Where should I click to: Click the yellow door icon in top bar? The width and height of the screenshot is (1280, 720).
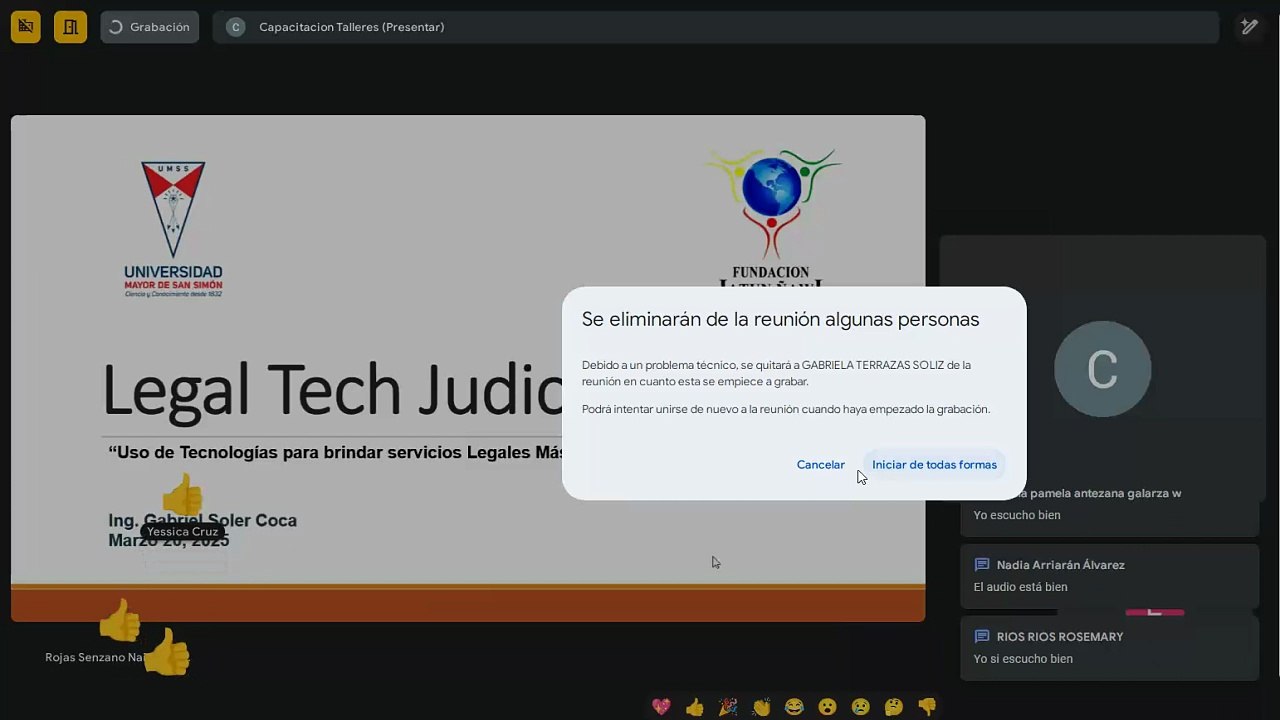click(70, 27)
